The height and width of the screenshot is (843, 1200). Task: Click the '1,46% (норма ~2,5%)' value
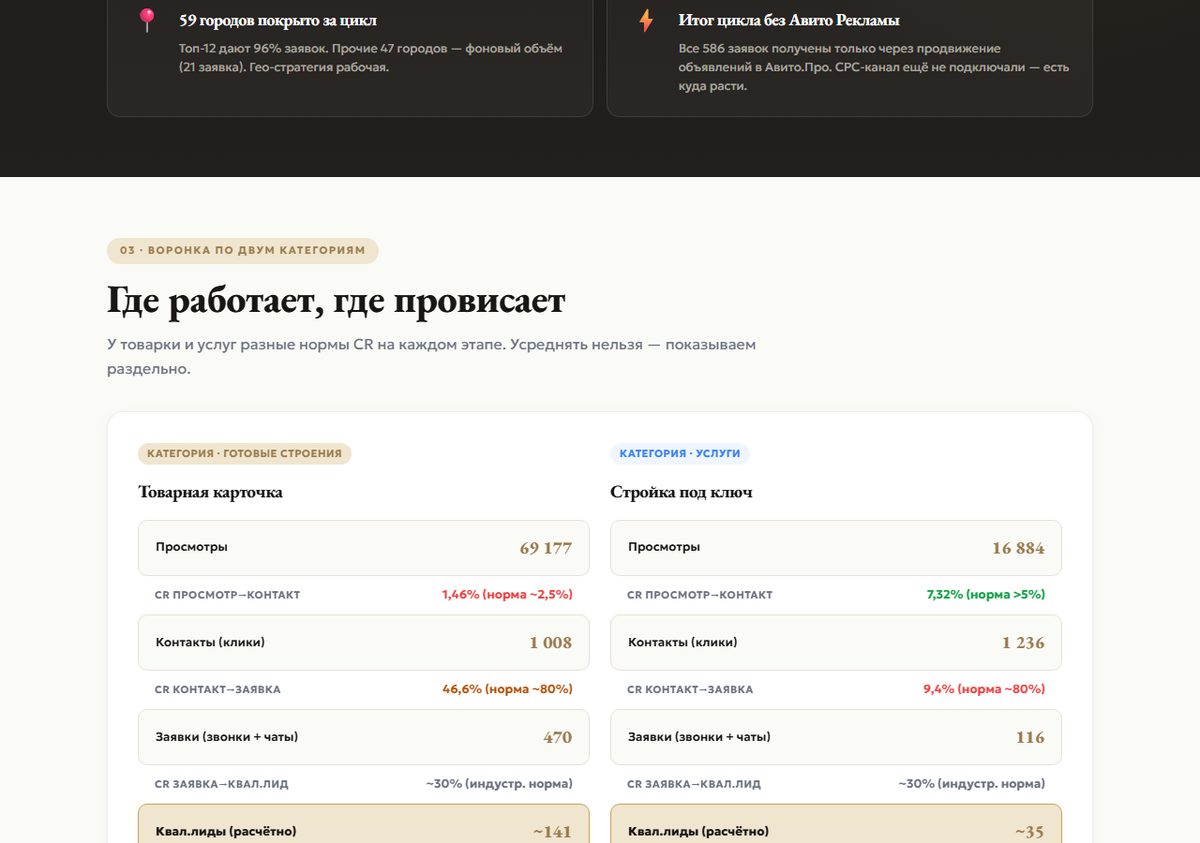click(507, 595)
